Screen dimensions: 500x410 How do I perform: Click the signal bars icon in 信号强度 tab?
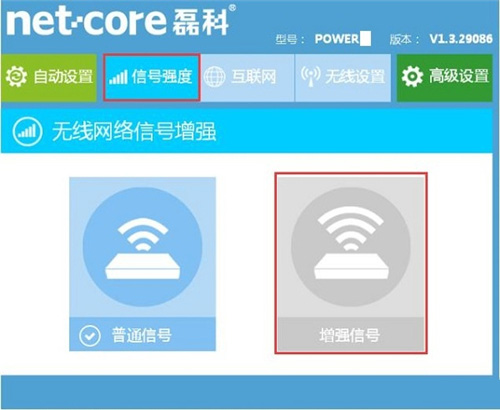coord(118,77)
